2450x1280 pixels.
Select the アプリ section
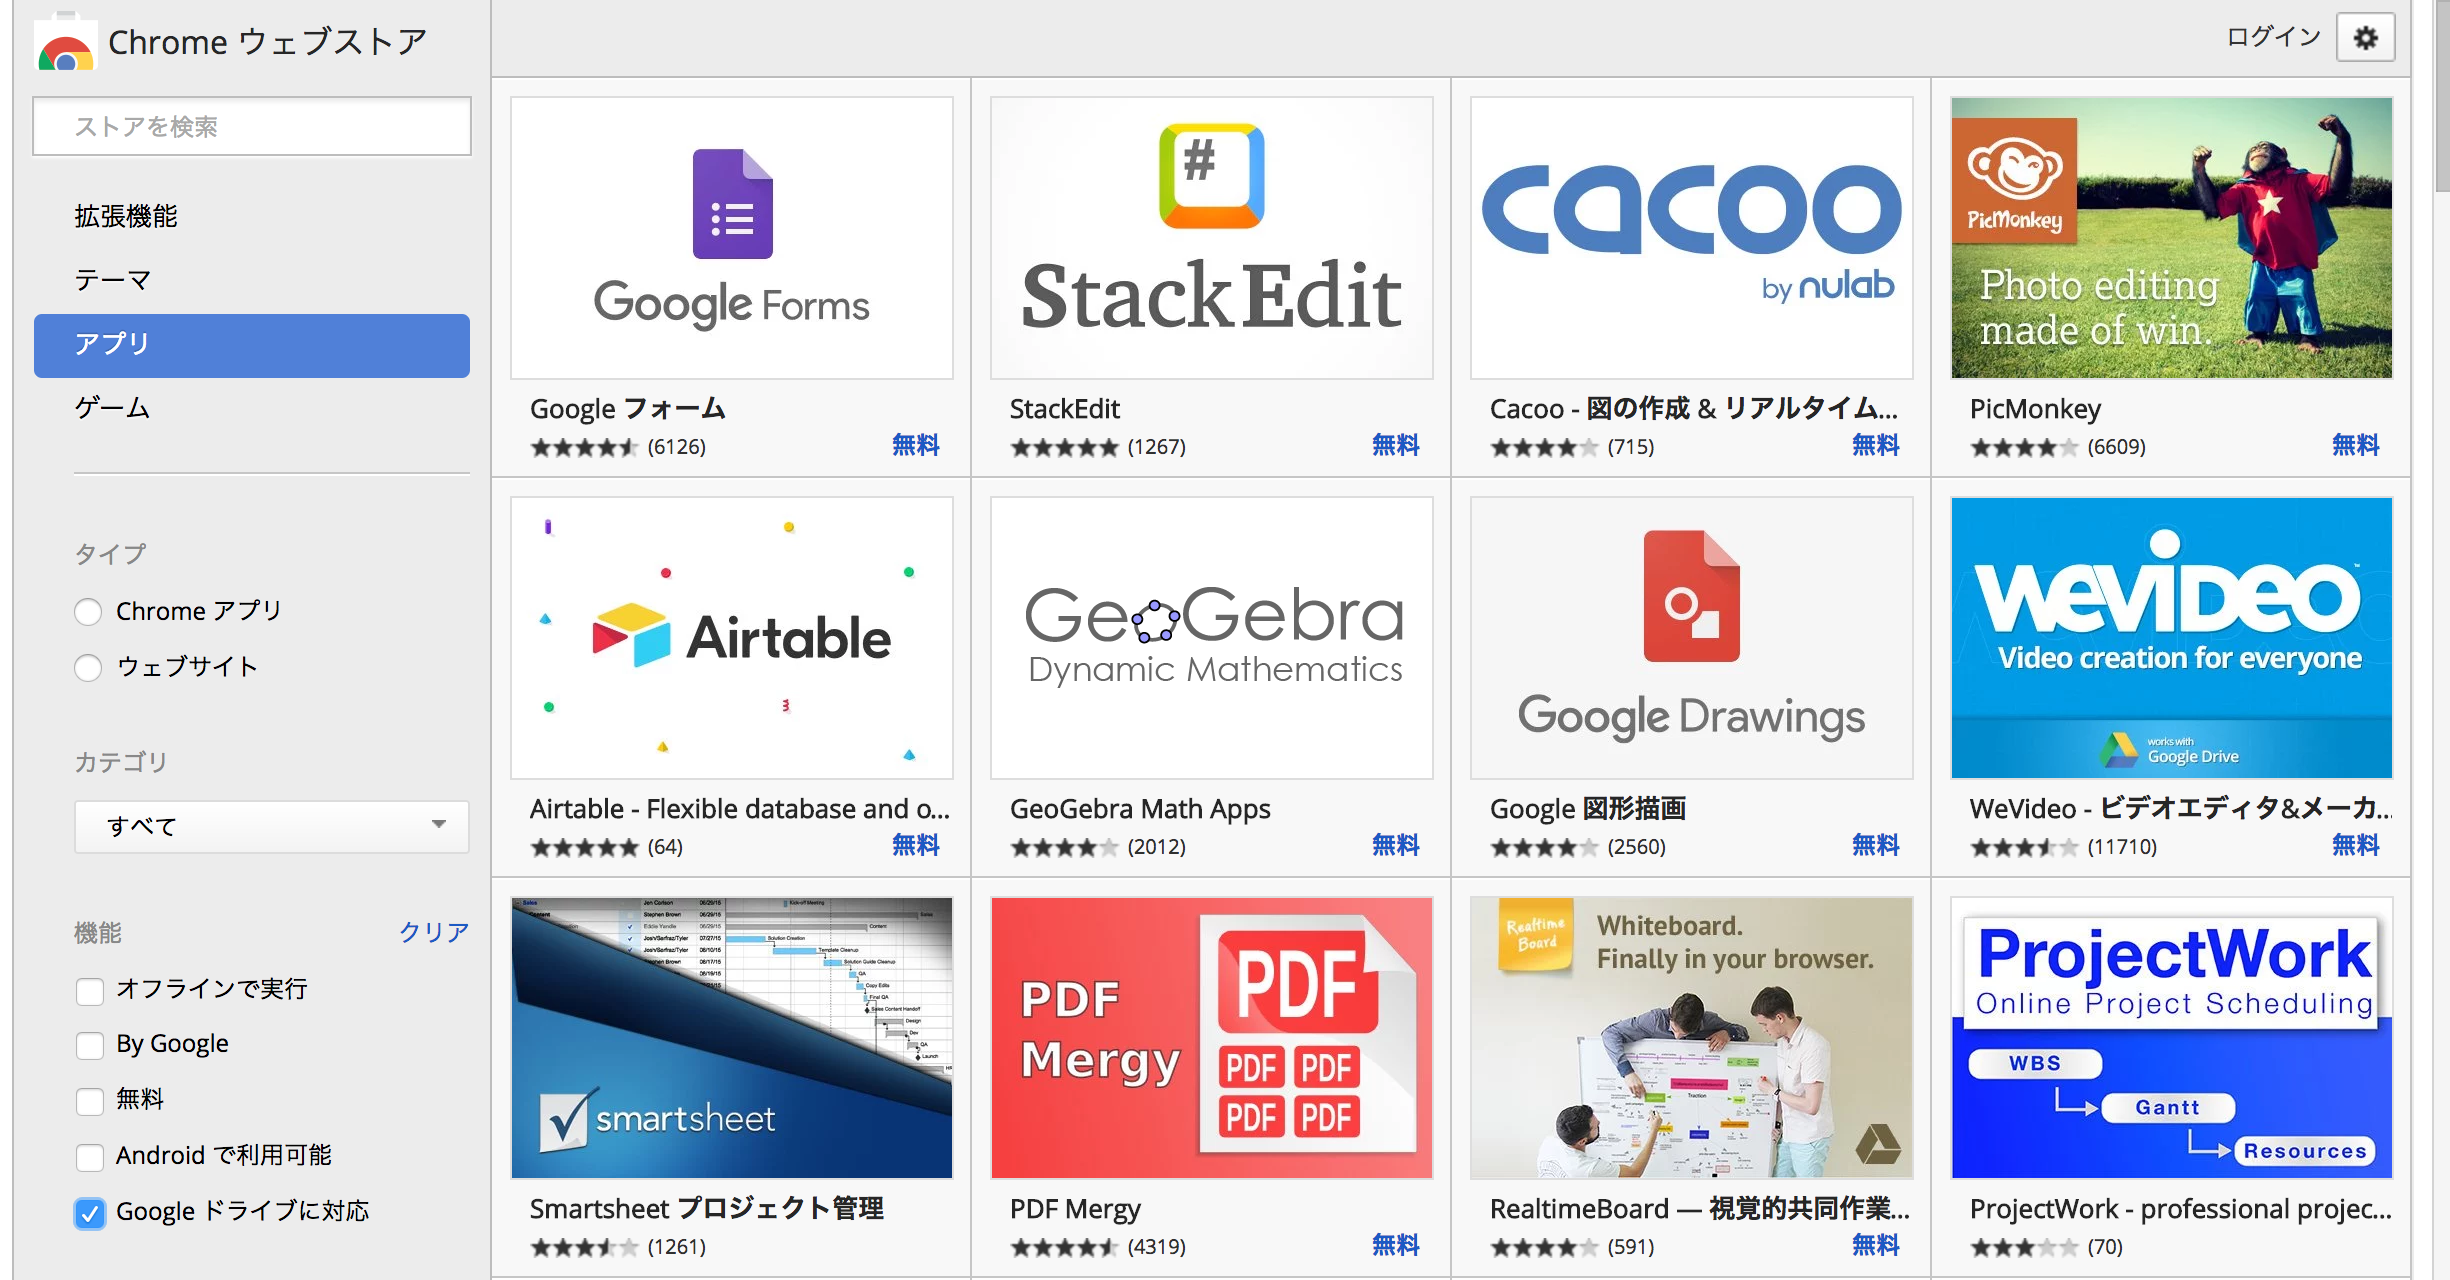point(252,345)
